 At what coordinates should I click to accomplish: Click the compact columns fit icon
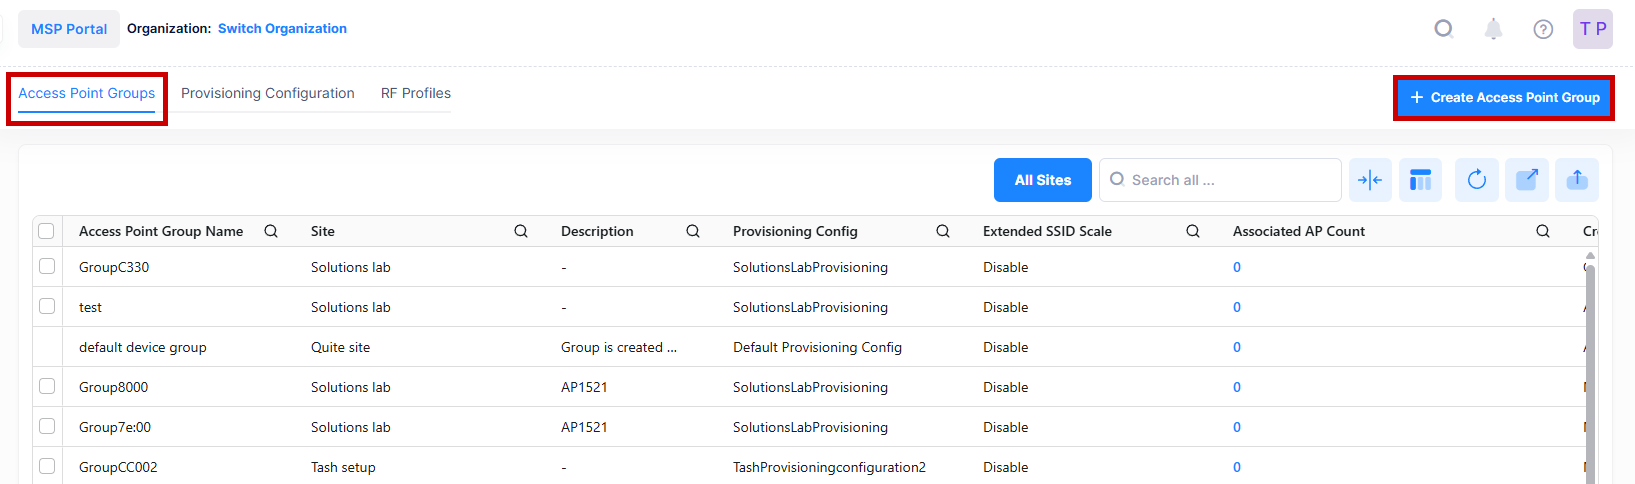pos(1370,180)
